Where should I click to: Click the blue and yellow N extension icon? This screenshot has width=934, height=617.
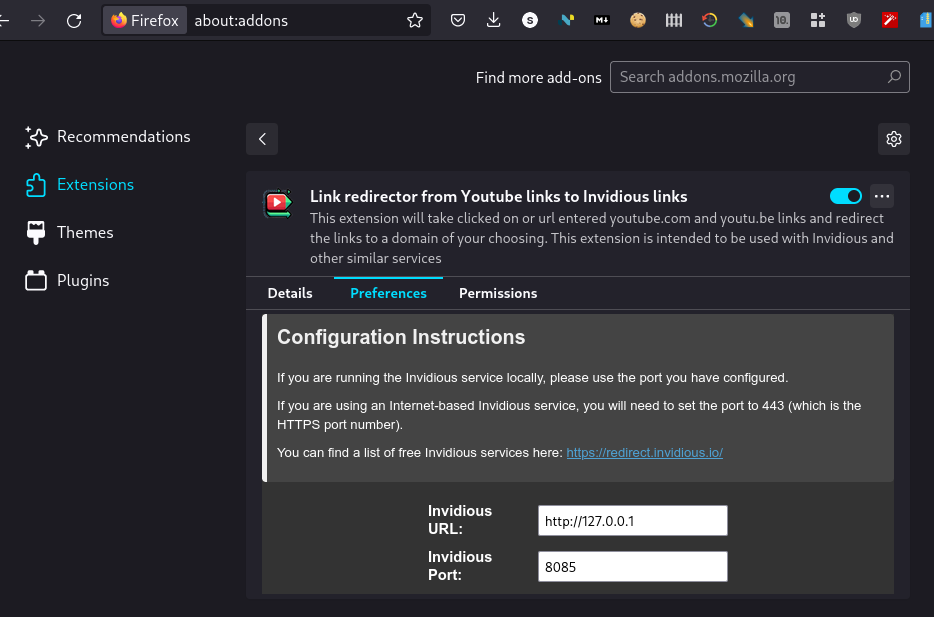(x=566, y=21)
